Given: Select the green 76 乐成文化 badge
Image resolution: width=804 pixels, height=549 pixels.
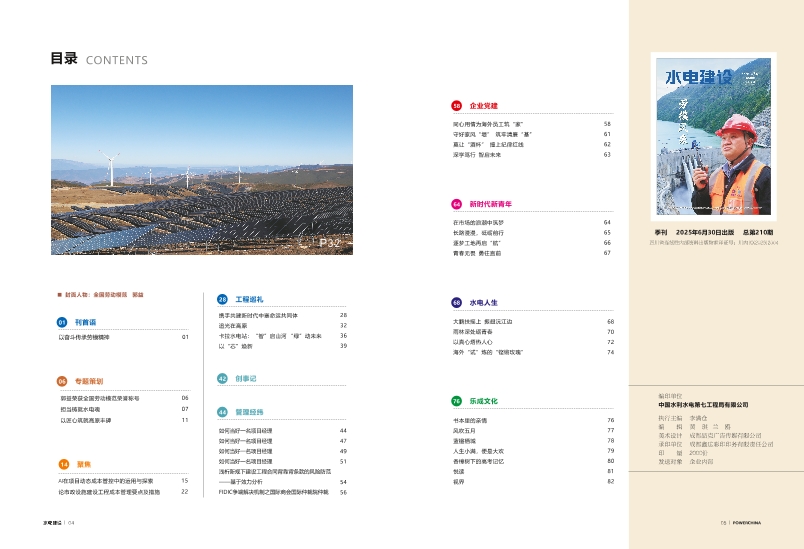Looking at the screenshot, I should (457, 400).
